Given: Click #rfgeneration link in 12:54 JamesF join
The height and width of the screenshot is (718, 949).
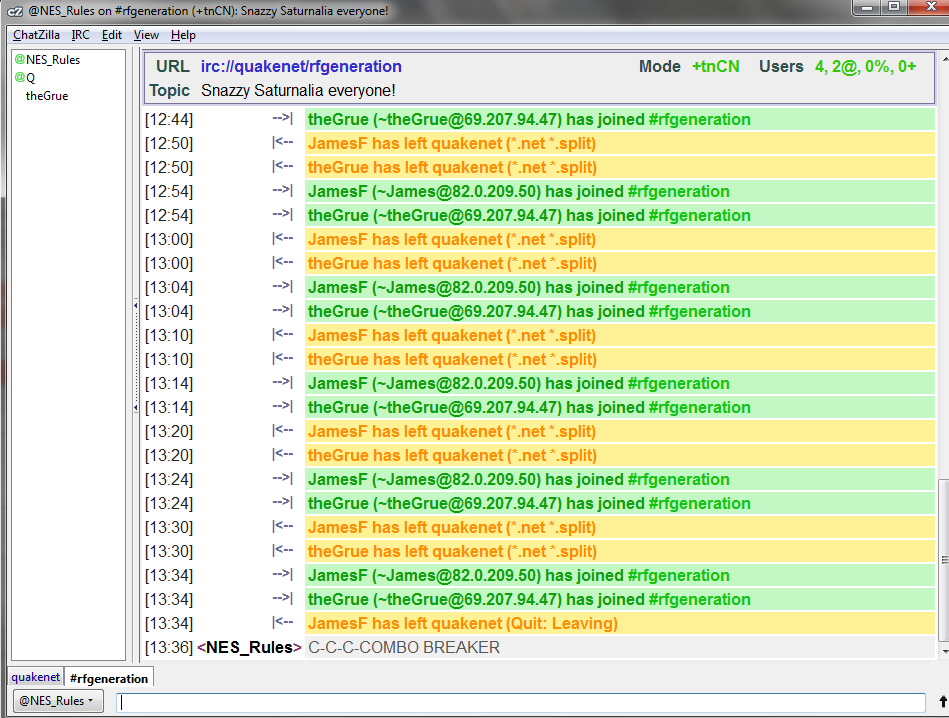Looking at the screenshot, I should tap(678, 191).
